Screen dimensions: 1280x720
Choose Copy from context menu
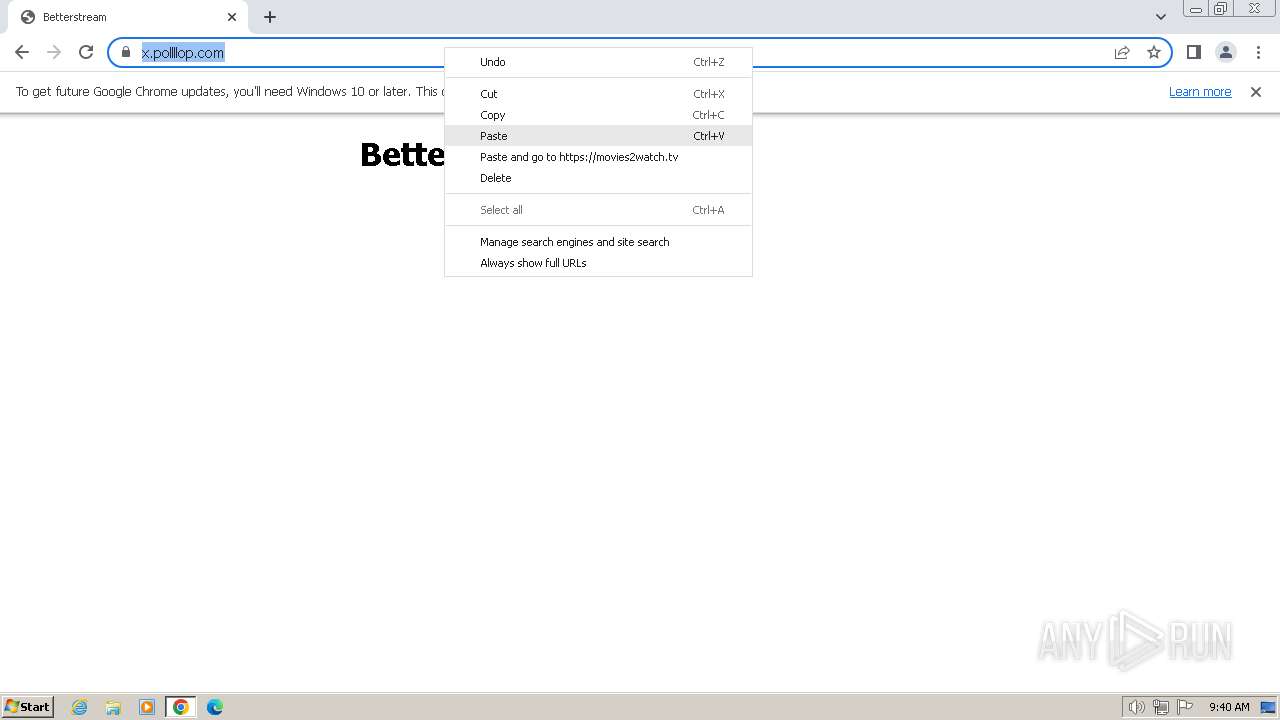point(598,115)
